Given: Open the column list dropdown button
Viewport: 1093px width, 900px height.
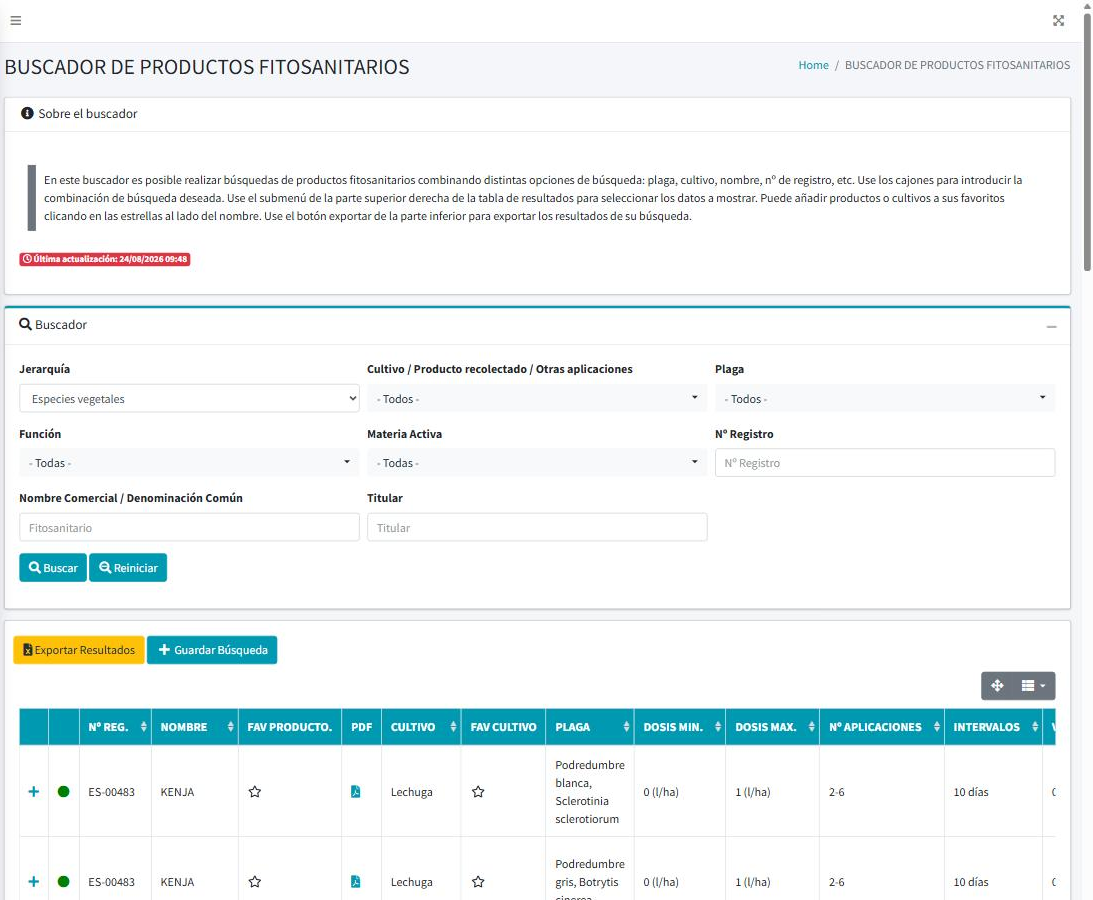Looking at the screenshot, I should (x=1034, y=686).
